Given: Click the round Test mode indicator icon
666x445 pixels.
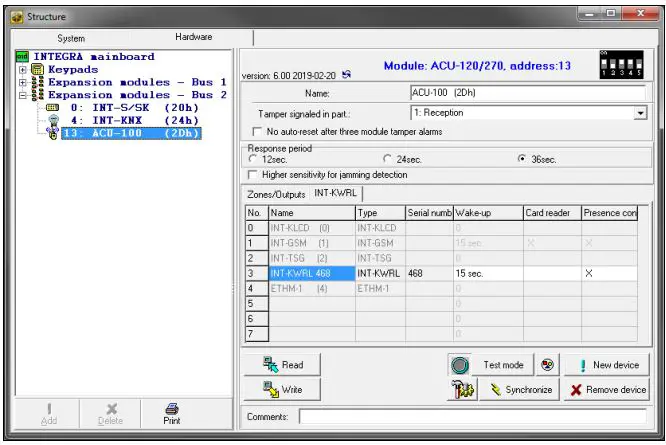Looking at the screenshot, I should click(460, 365).
